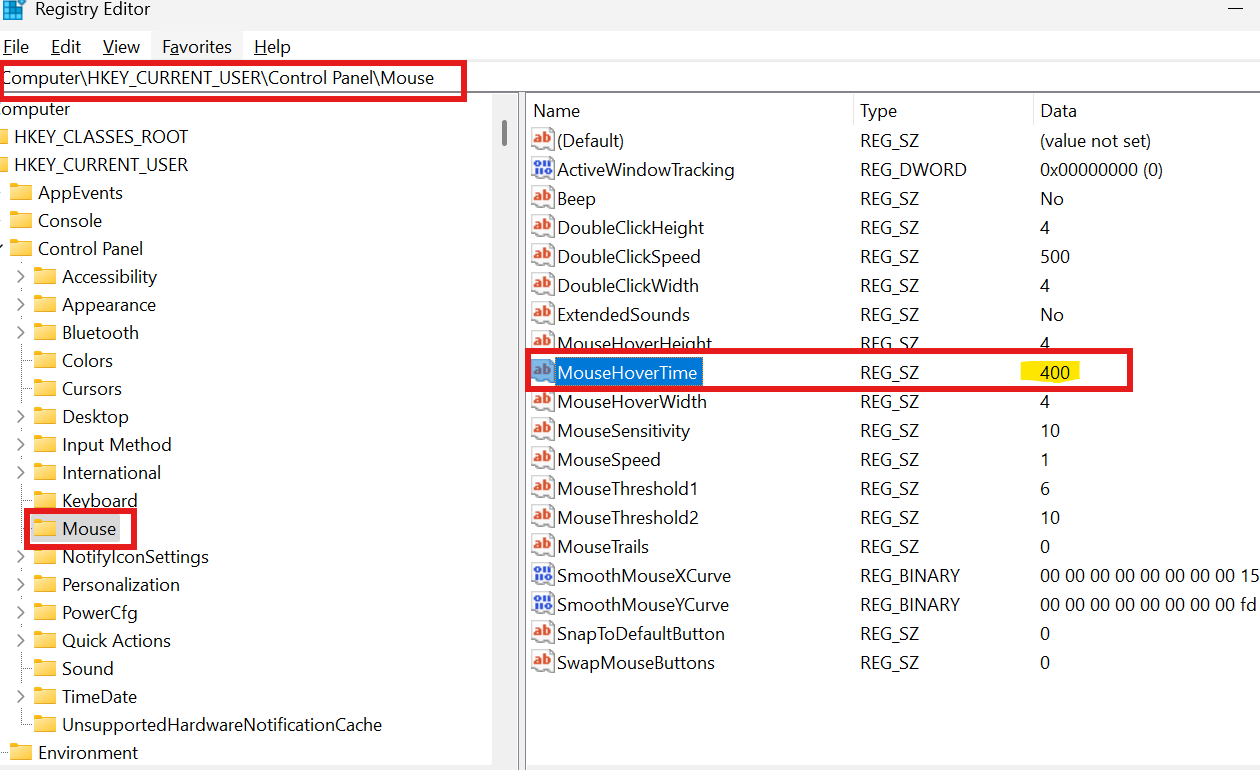Viewport: 1260px width, 770px height.
Task: Open the View menu
Action: tap(121, 47)
